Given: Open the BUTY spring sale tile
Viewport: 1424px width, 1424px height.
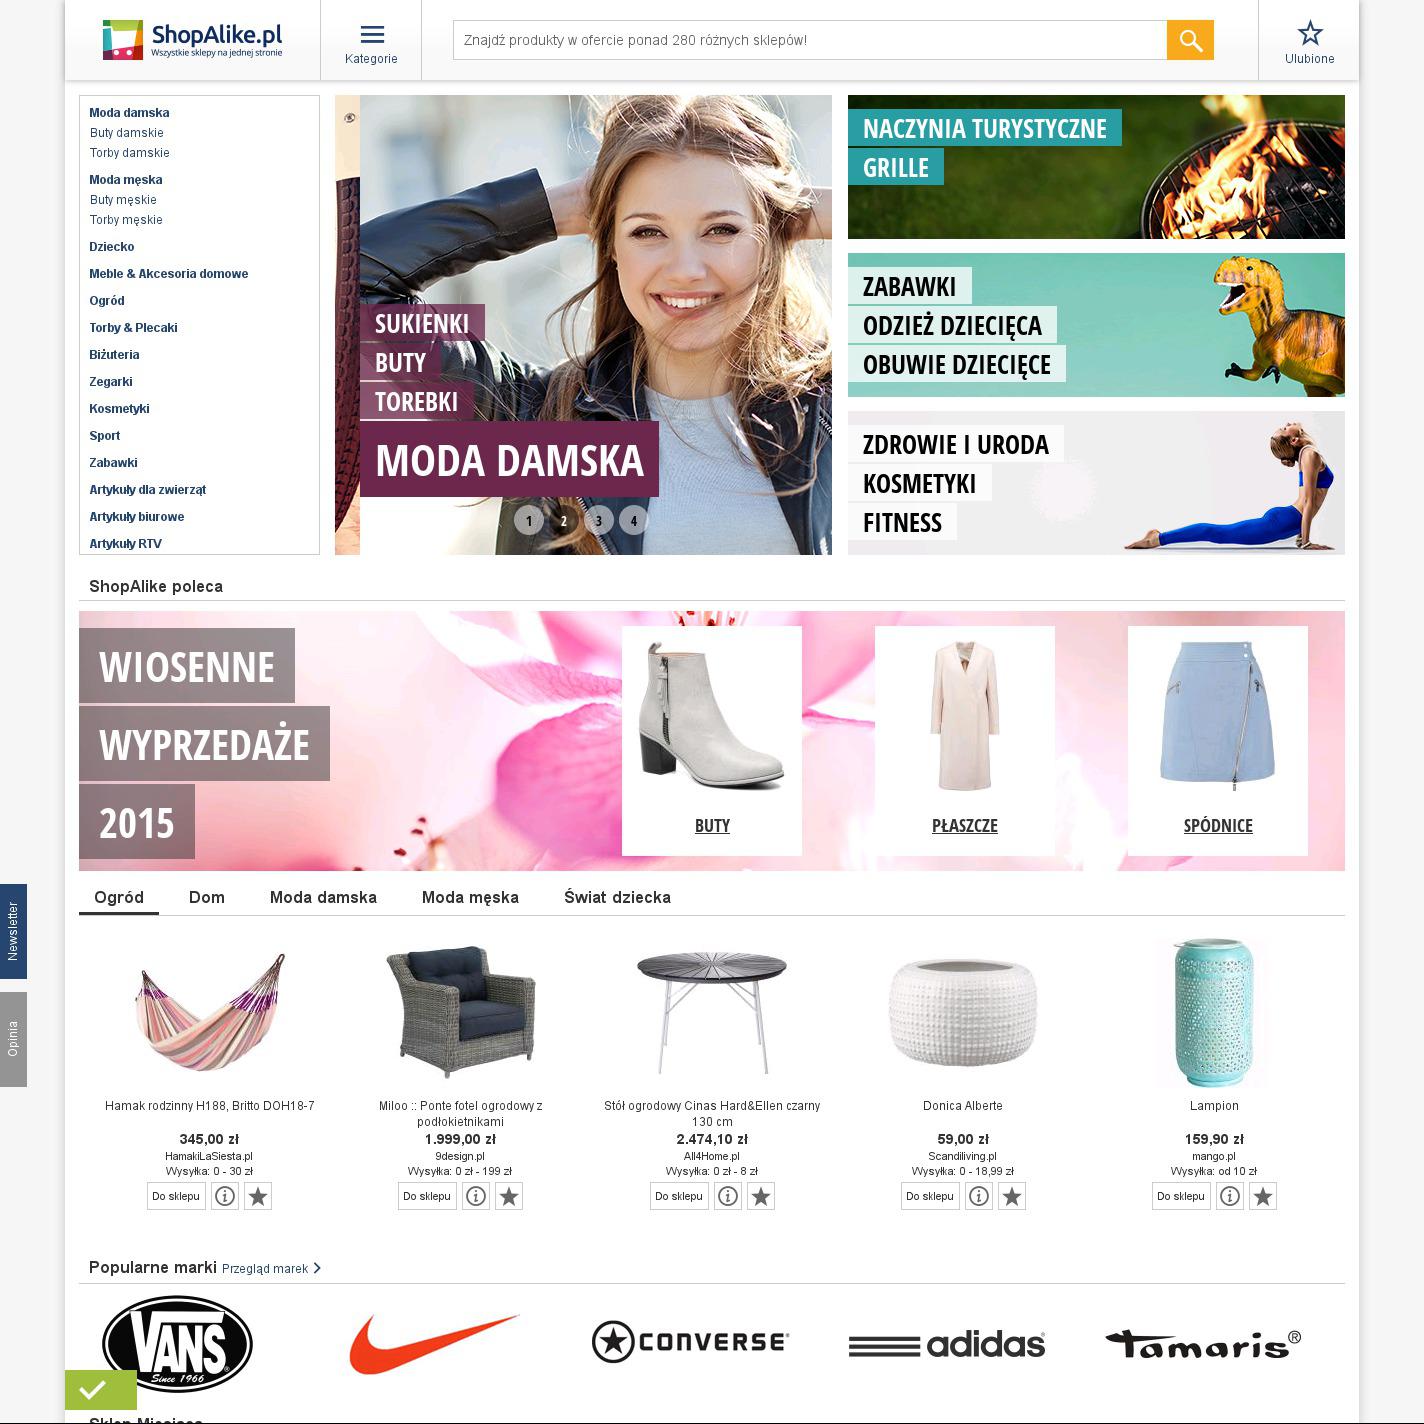Looking at the screenshot, I should point(712,741).
